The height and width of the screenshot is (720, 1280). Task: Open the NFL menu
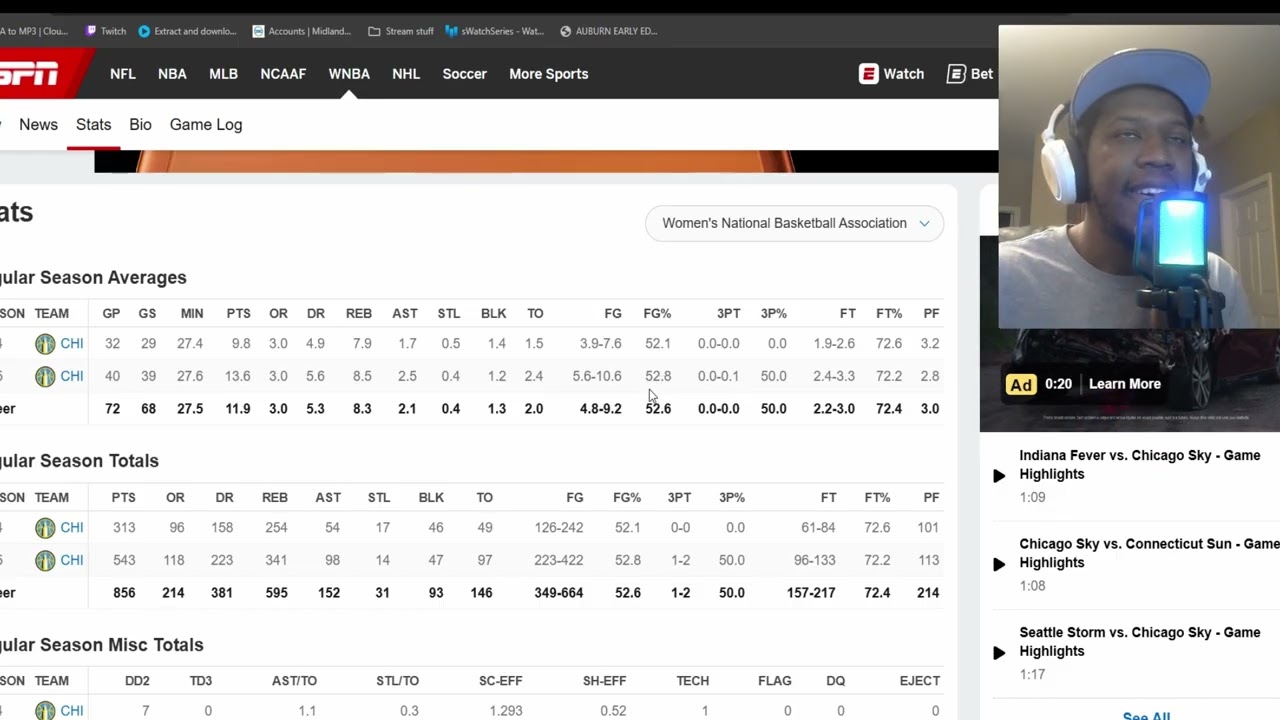[123, 74]
